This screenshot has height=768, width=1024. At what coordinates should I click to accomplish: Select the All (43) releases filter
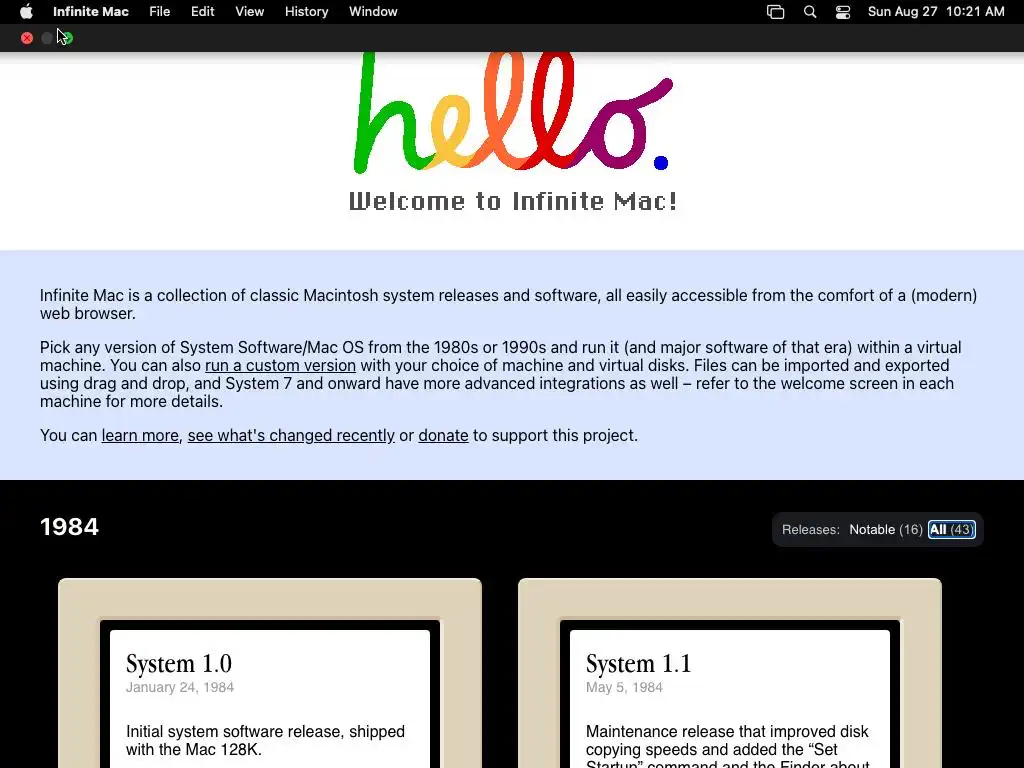(952, 530)
